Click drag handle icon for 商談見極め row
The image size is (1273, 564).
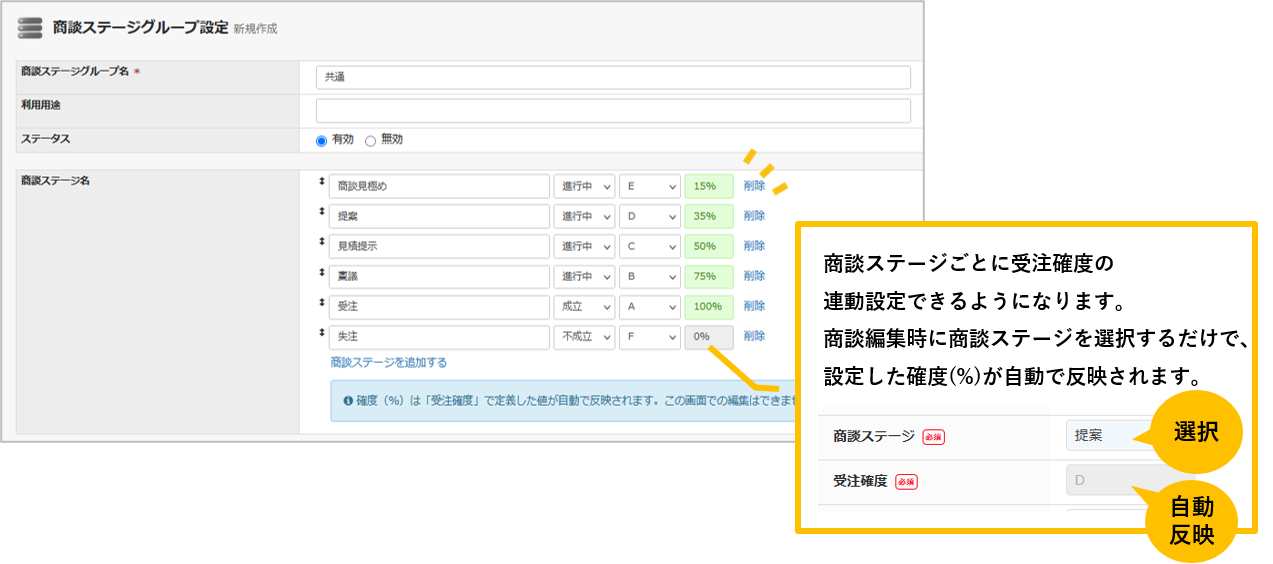point(321,181)
